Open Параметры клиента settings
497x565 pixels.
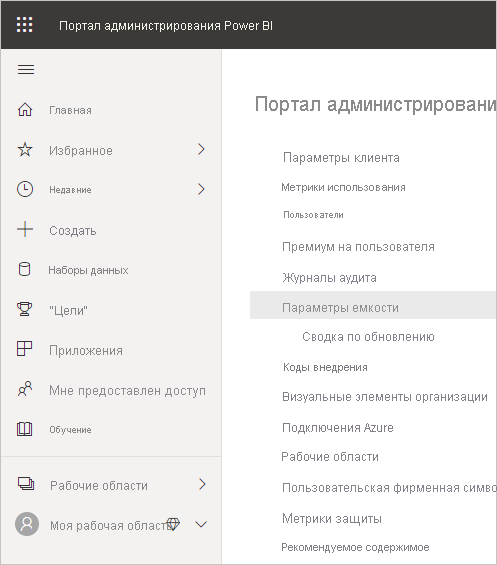pyautogui.click(x=341, y=158)
